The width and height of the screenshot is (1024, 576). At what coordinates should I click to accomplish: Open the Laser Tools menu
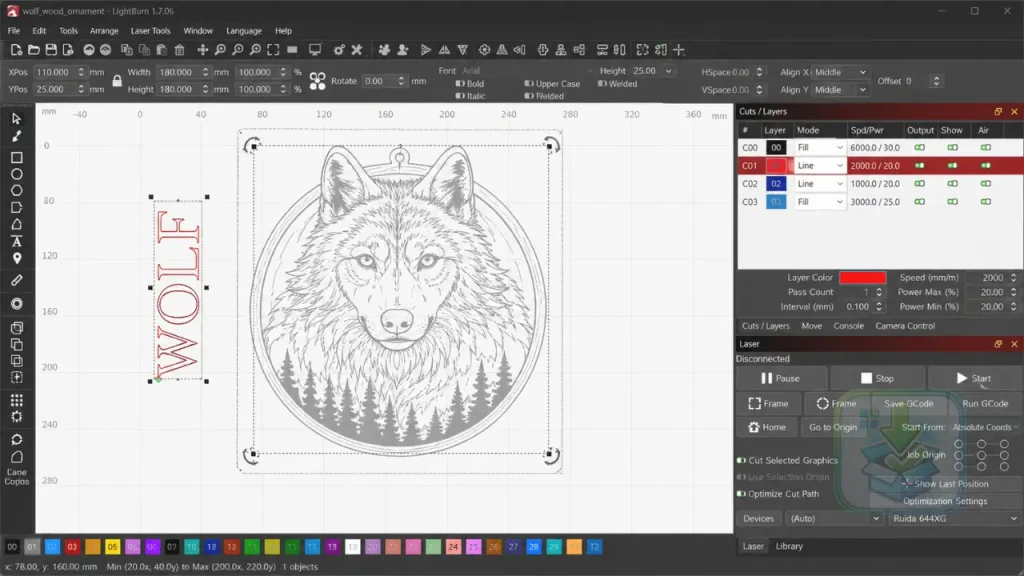(150, 31)
